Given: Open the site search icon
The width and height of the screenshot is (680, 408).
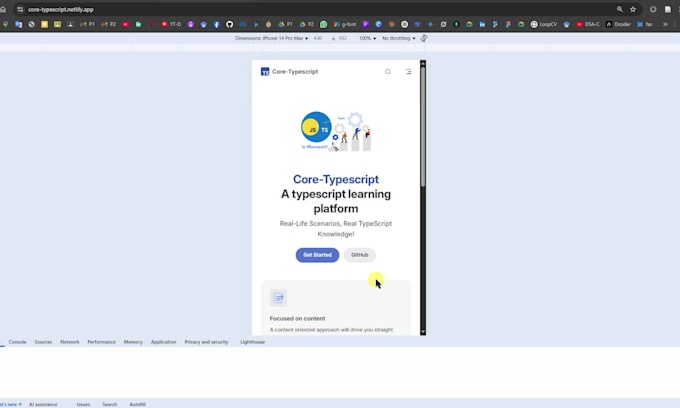Looking at the screenshot, I should (x=388, y=72).
